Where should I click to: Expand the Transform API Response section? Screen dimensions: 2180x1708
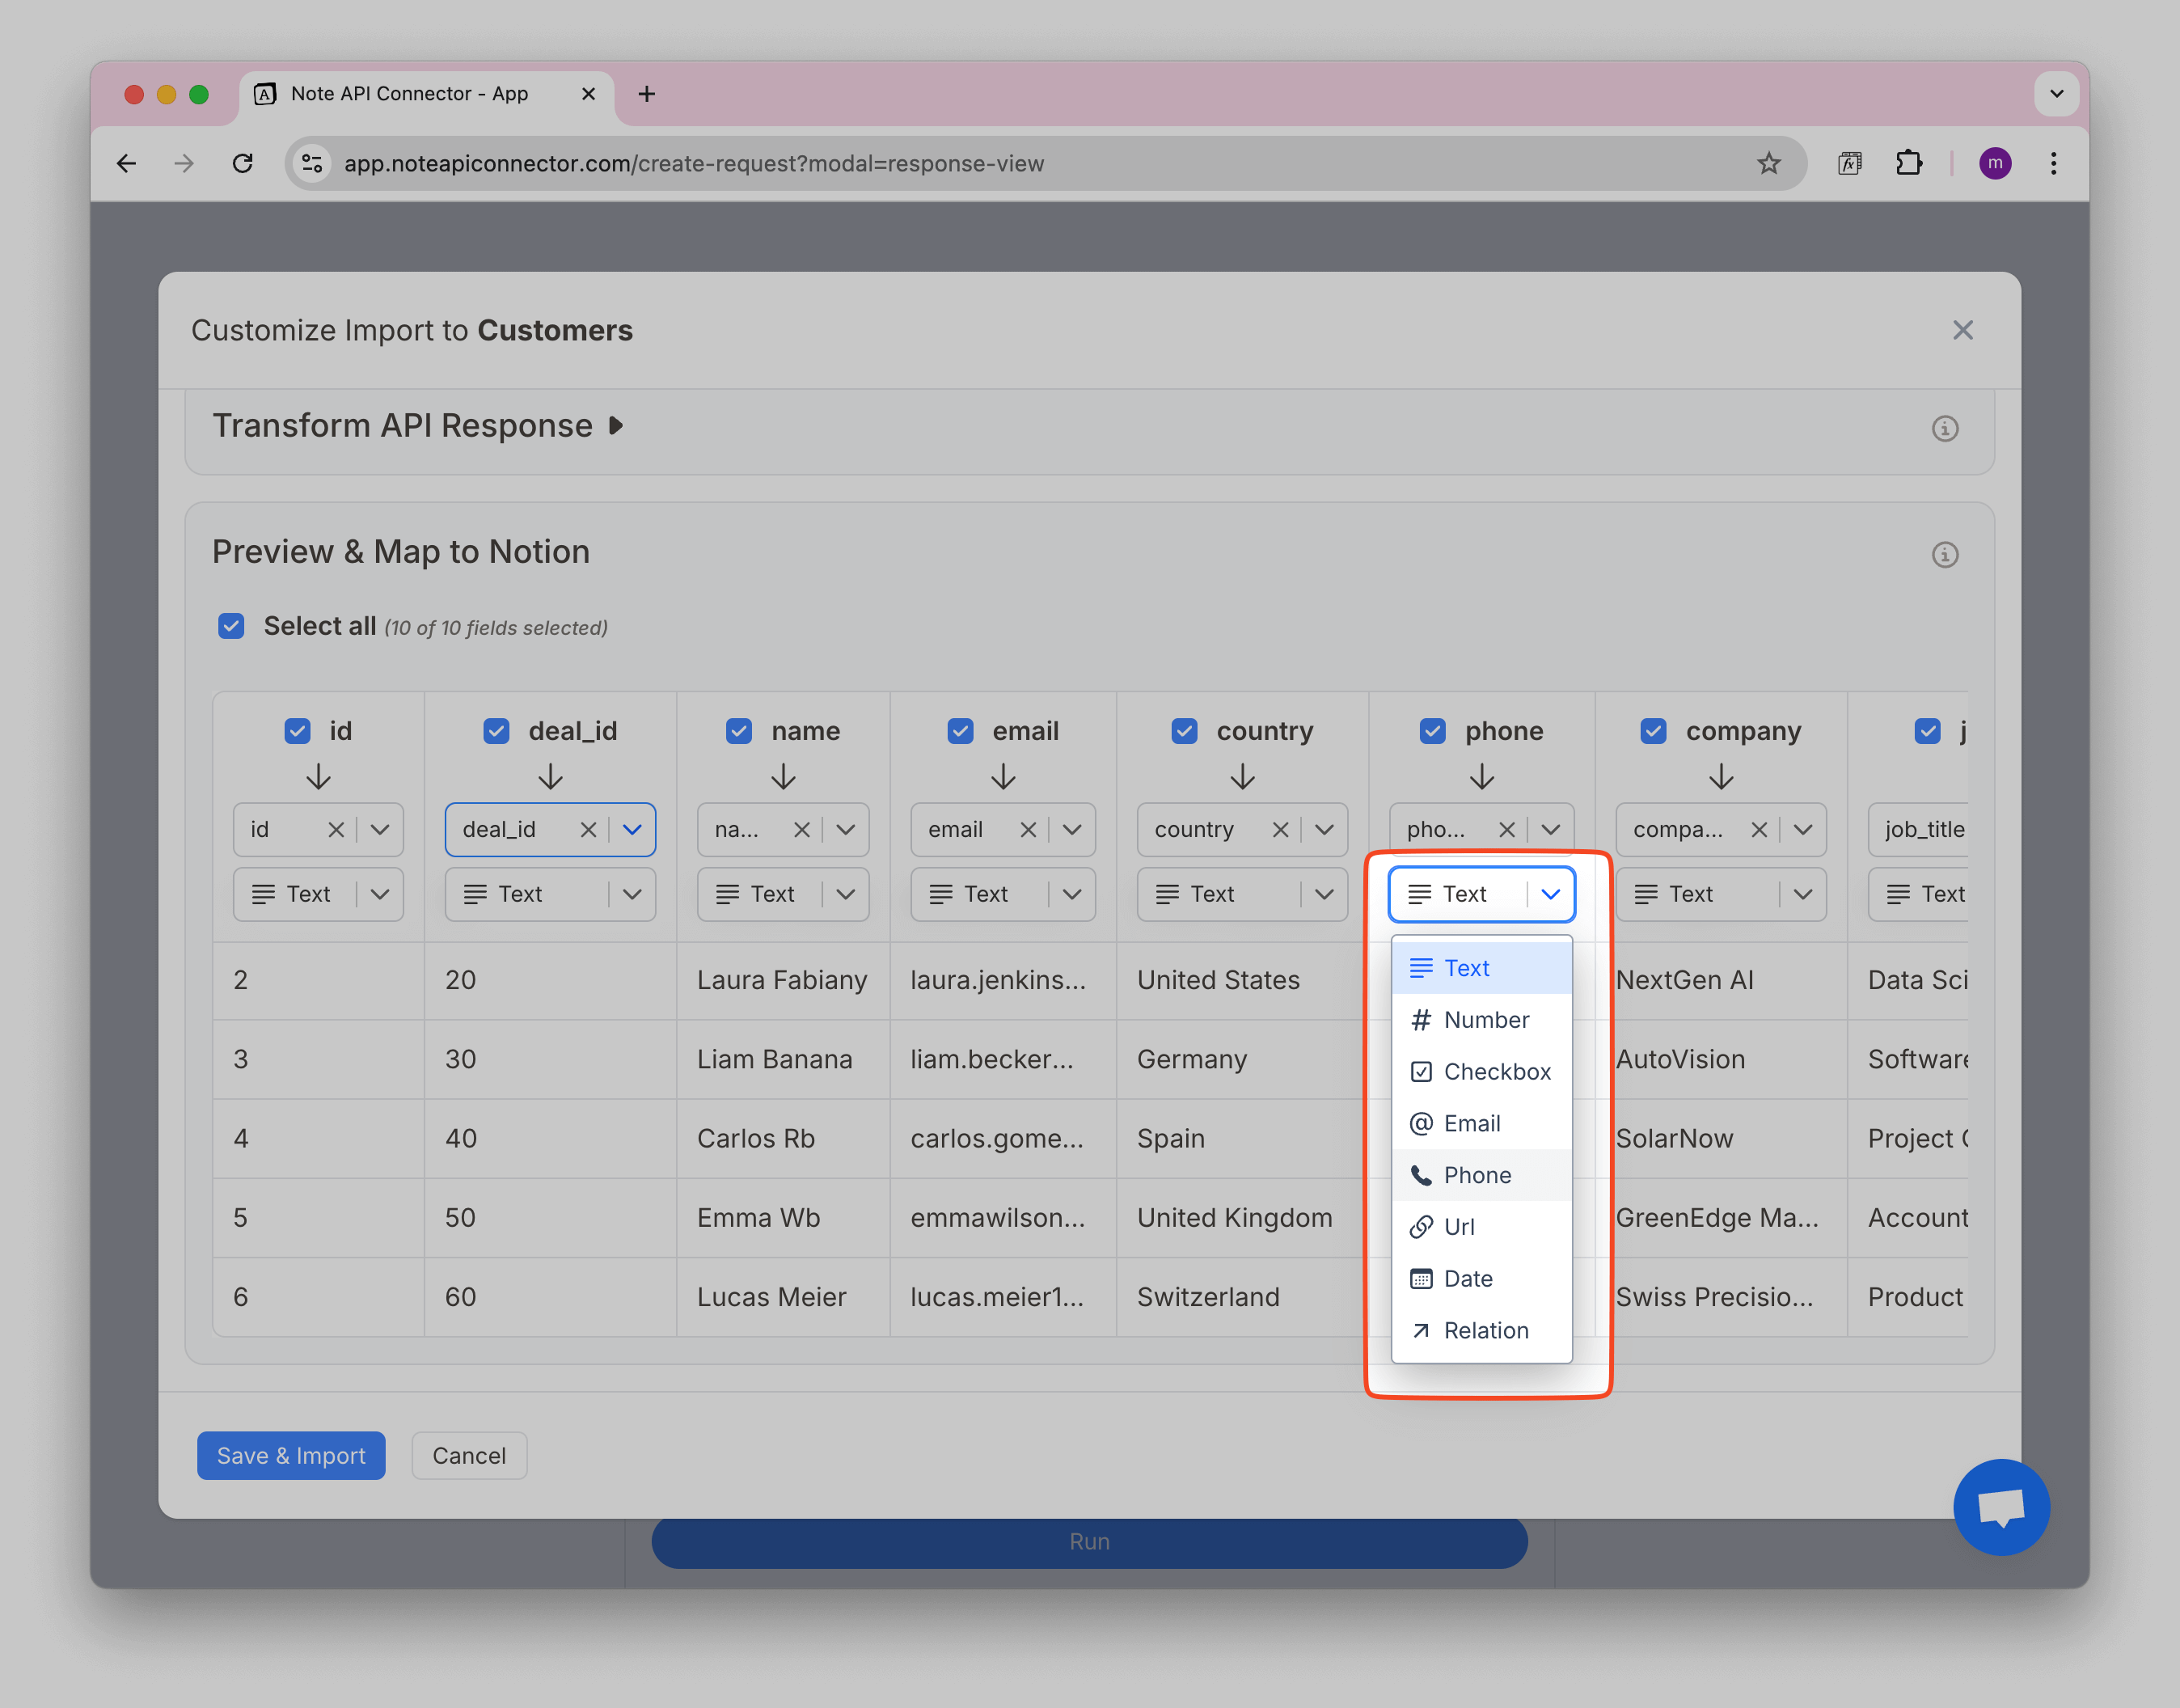[x=616, y=426]
